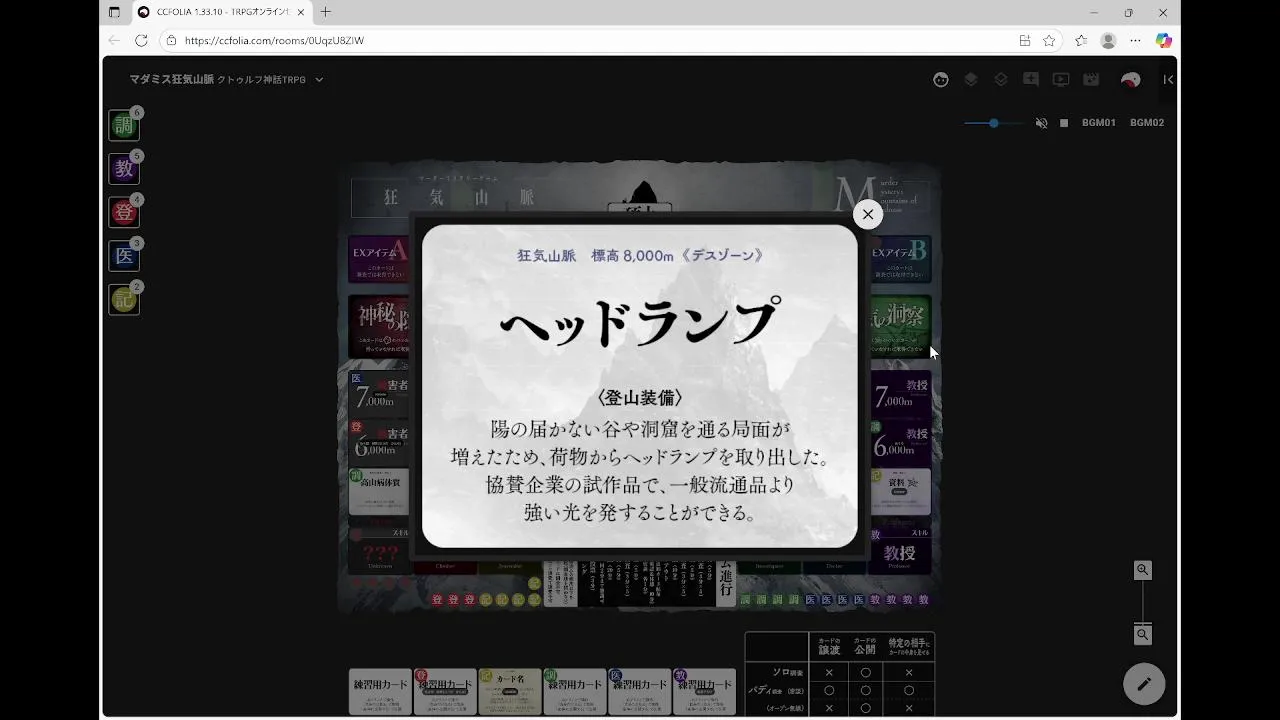Select the blue 医 token stack
This screenshot has height=720, width=1280.
point(124,256)
